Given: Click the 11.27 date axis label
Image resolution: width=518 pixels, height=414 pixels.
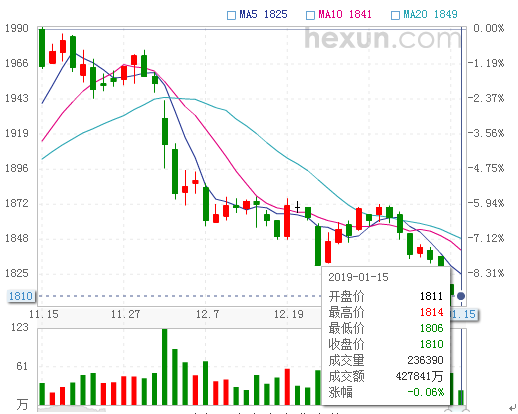Looking at the screenshot, I should 125,314.
